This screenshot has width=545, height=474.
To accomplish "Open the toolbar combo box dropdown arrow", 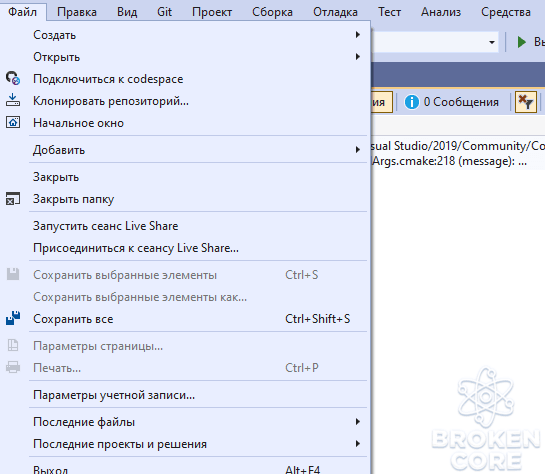I will coord(492,42).
